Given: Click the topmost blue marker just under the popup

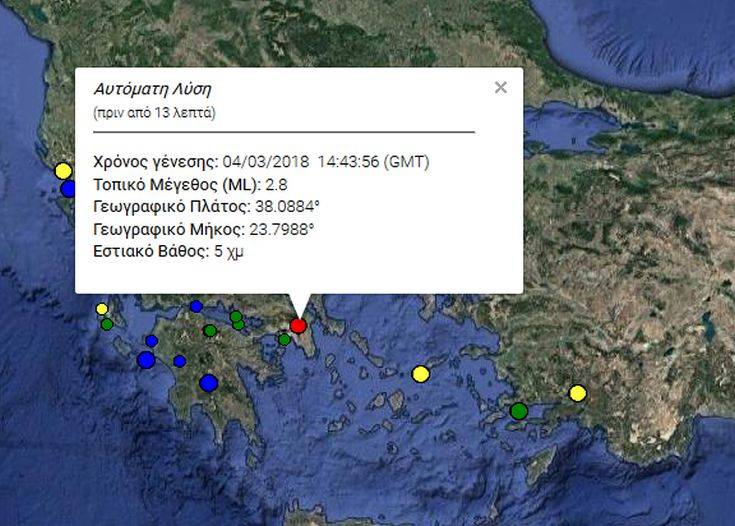Looking at the screenshot, I should point(196,306).
